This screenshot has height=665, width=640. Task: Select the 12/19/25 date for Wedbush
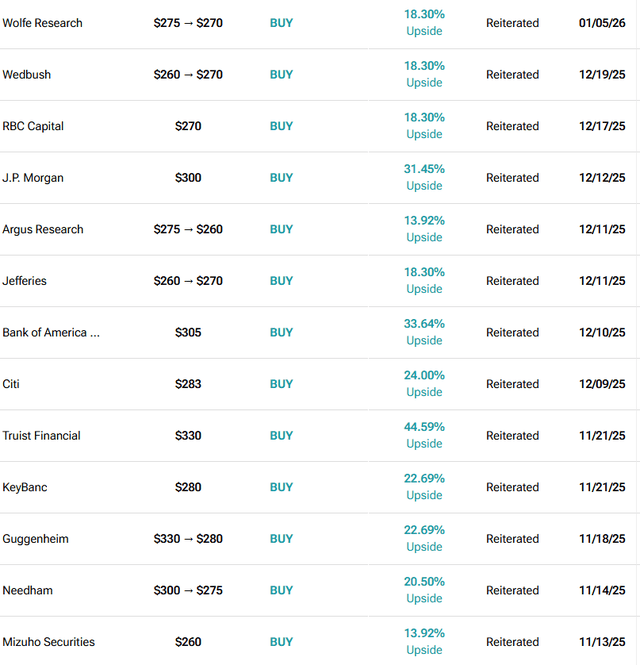point(602,75)
